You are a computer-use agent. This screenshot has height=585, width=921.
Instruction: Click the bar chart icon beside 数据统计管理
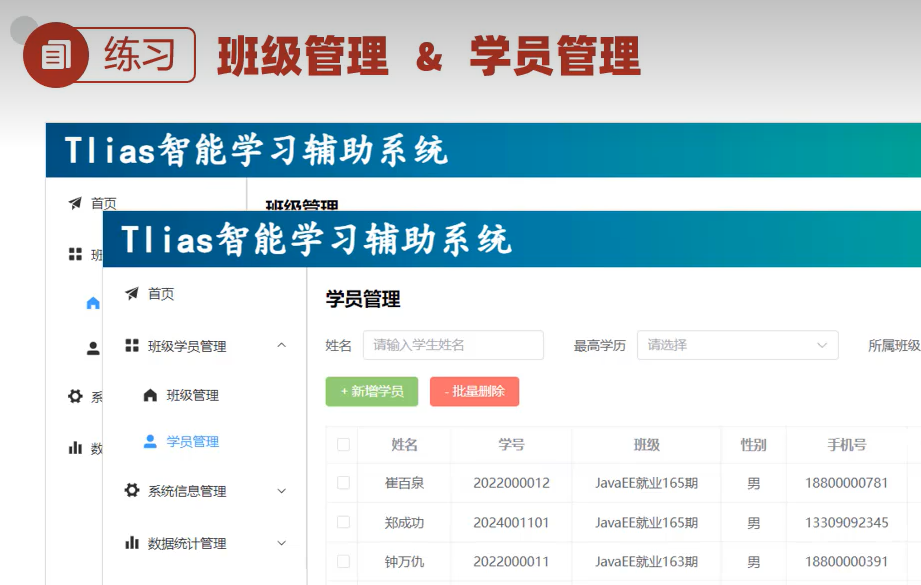click(x=132, y=543)
